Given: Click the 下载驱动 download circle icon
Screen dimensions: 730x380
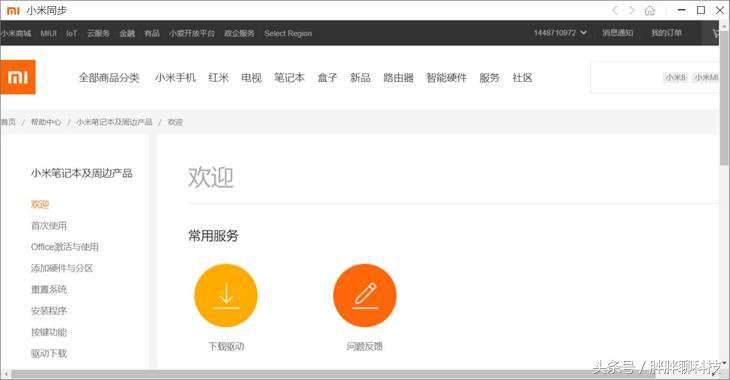Looking at the screenshot, I should pos(226,295).
